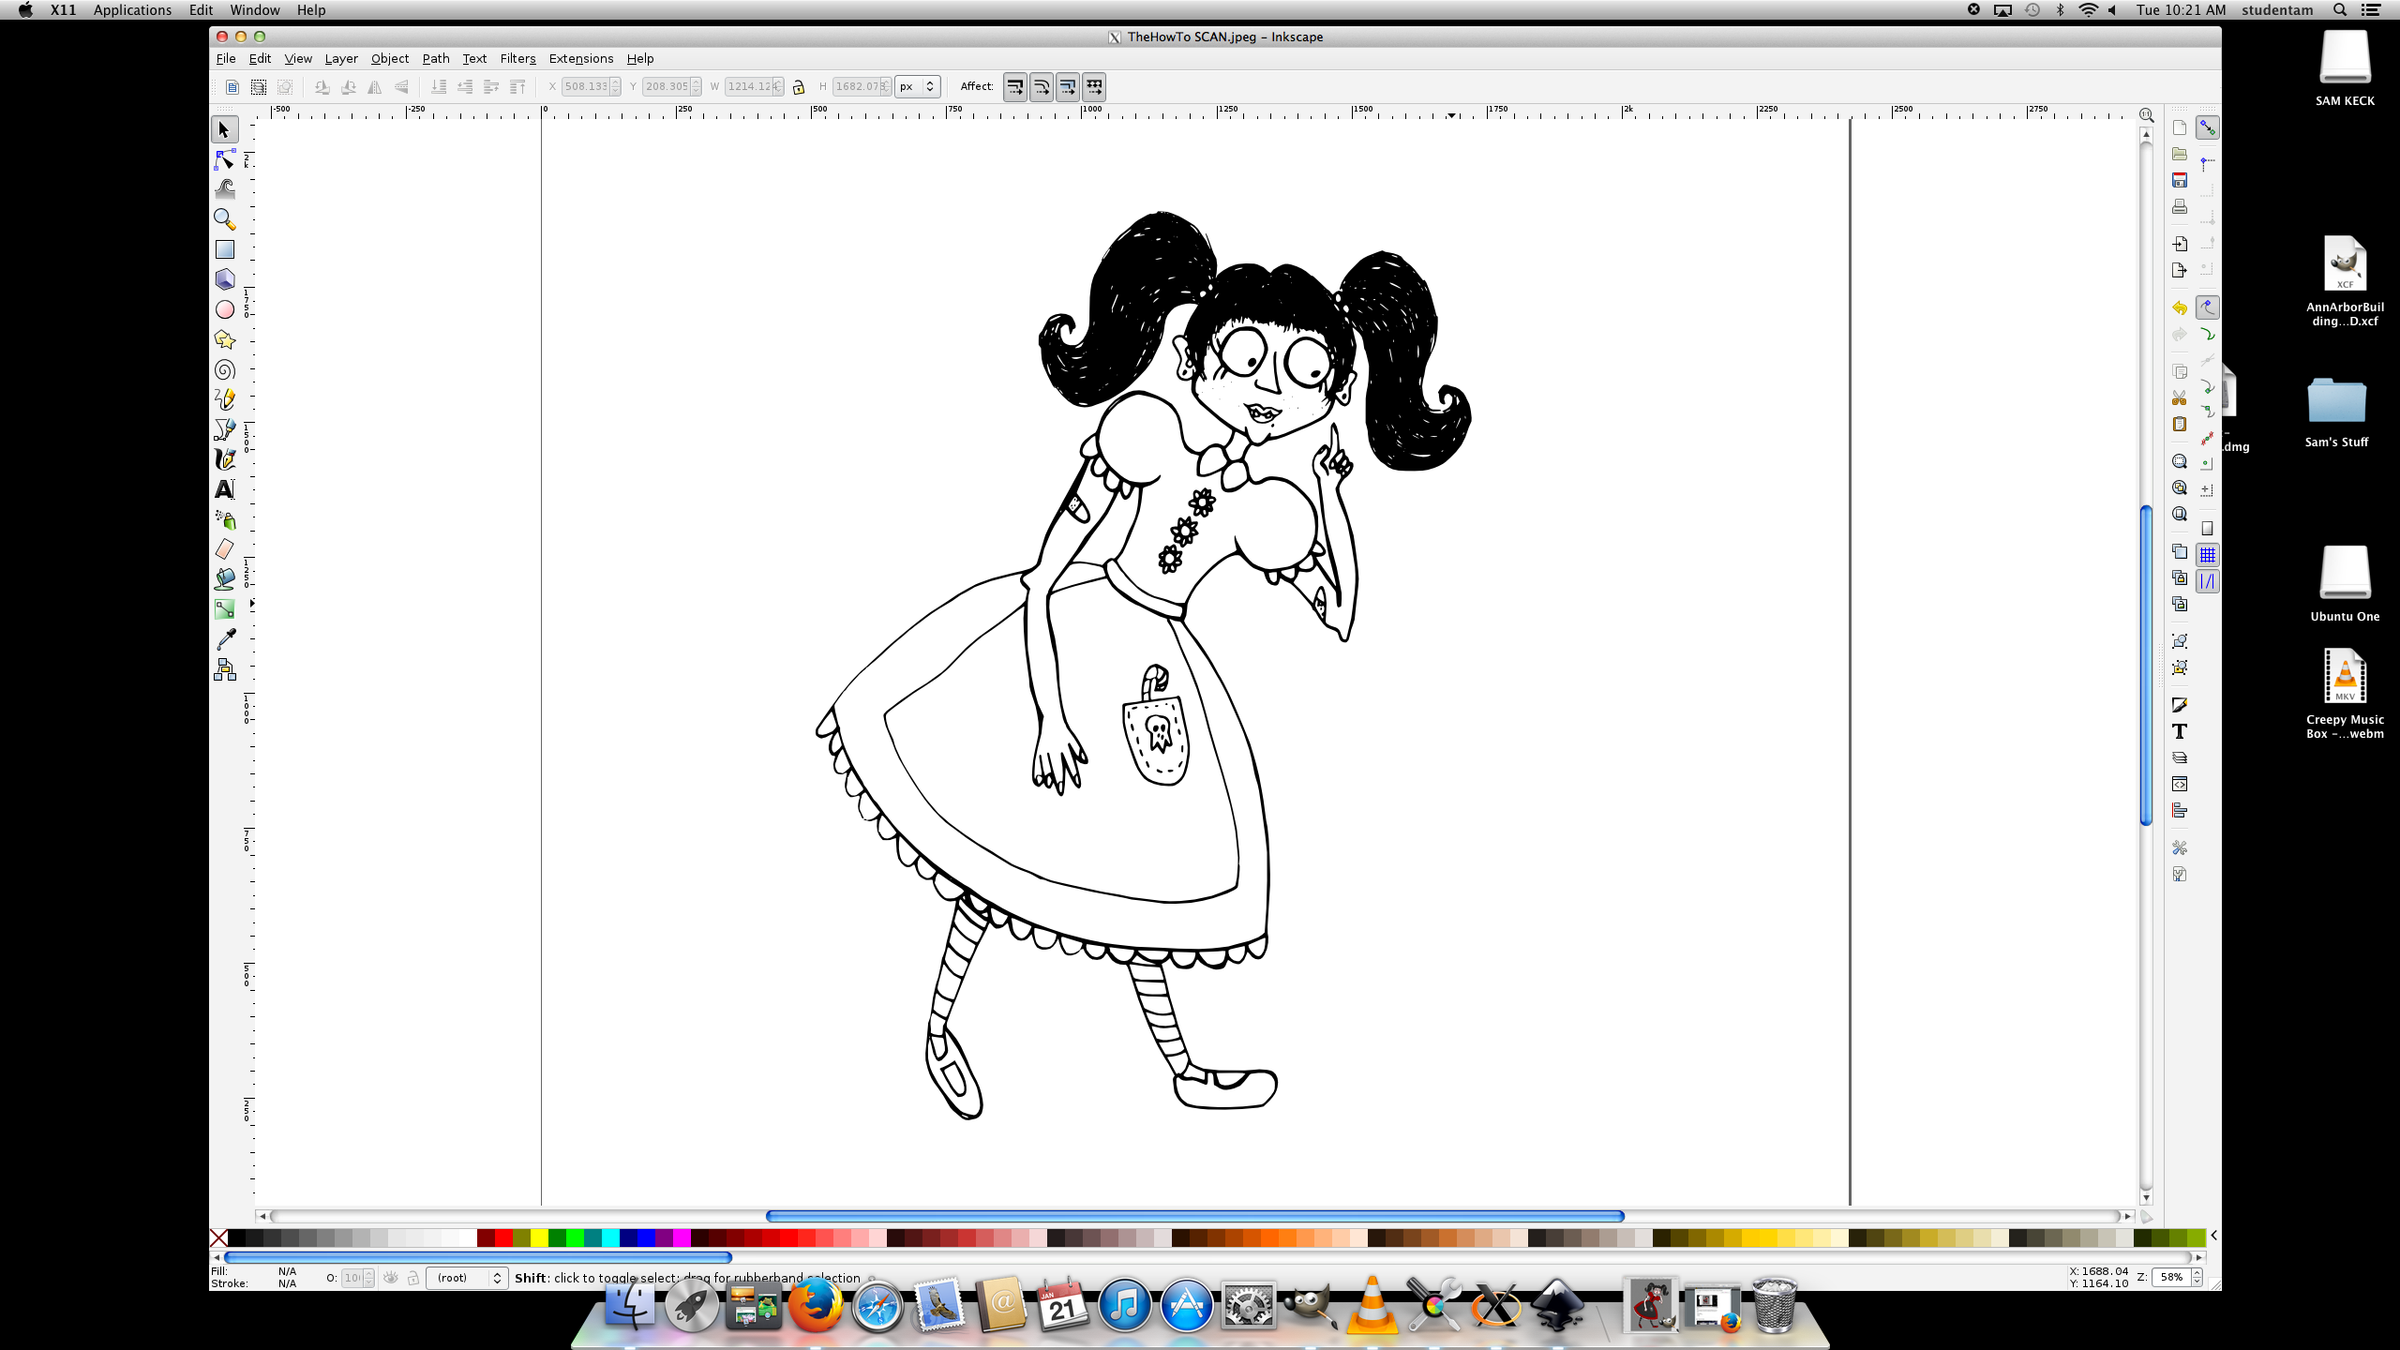Open the XML editor
The height and width of the screenshot is (1350, 2400).
point(2180,783)
